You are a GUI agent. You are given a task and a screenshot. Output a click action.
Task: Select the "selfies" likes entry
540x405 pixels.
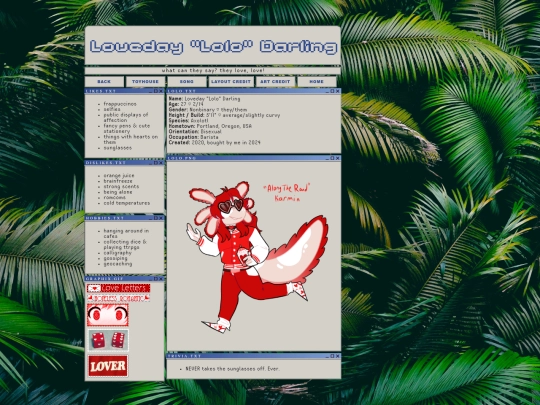pyautogui.click(x=112, y=109)
